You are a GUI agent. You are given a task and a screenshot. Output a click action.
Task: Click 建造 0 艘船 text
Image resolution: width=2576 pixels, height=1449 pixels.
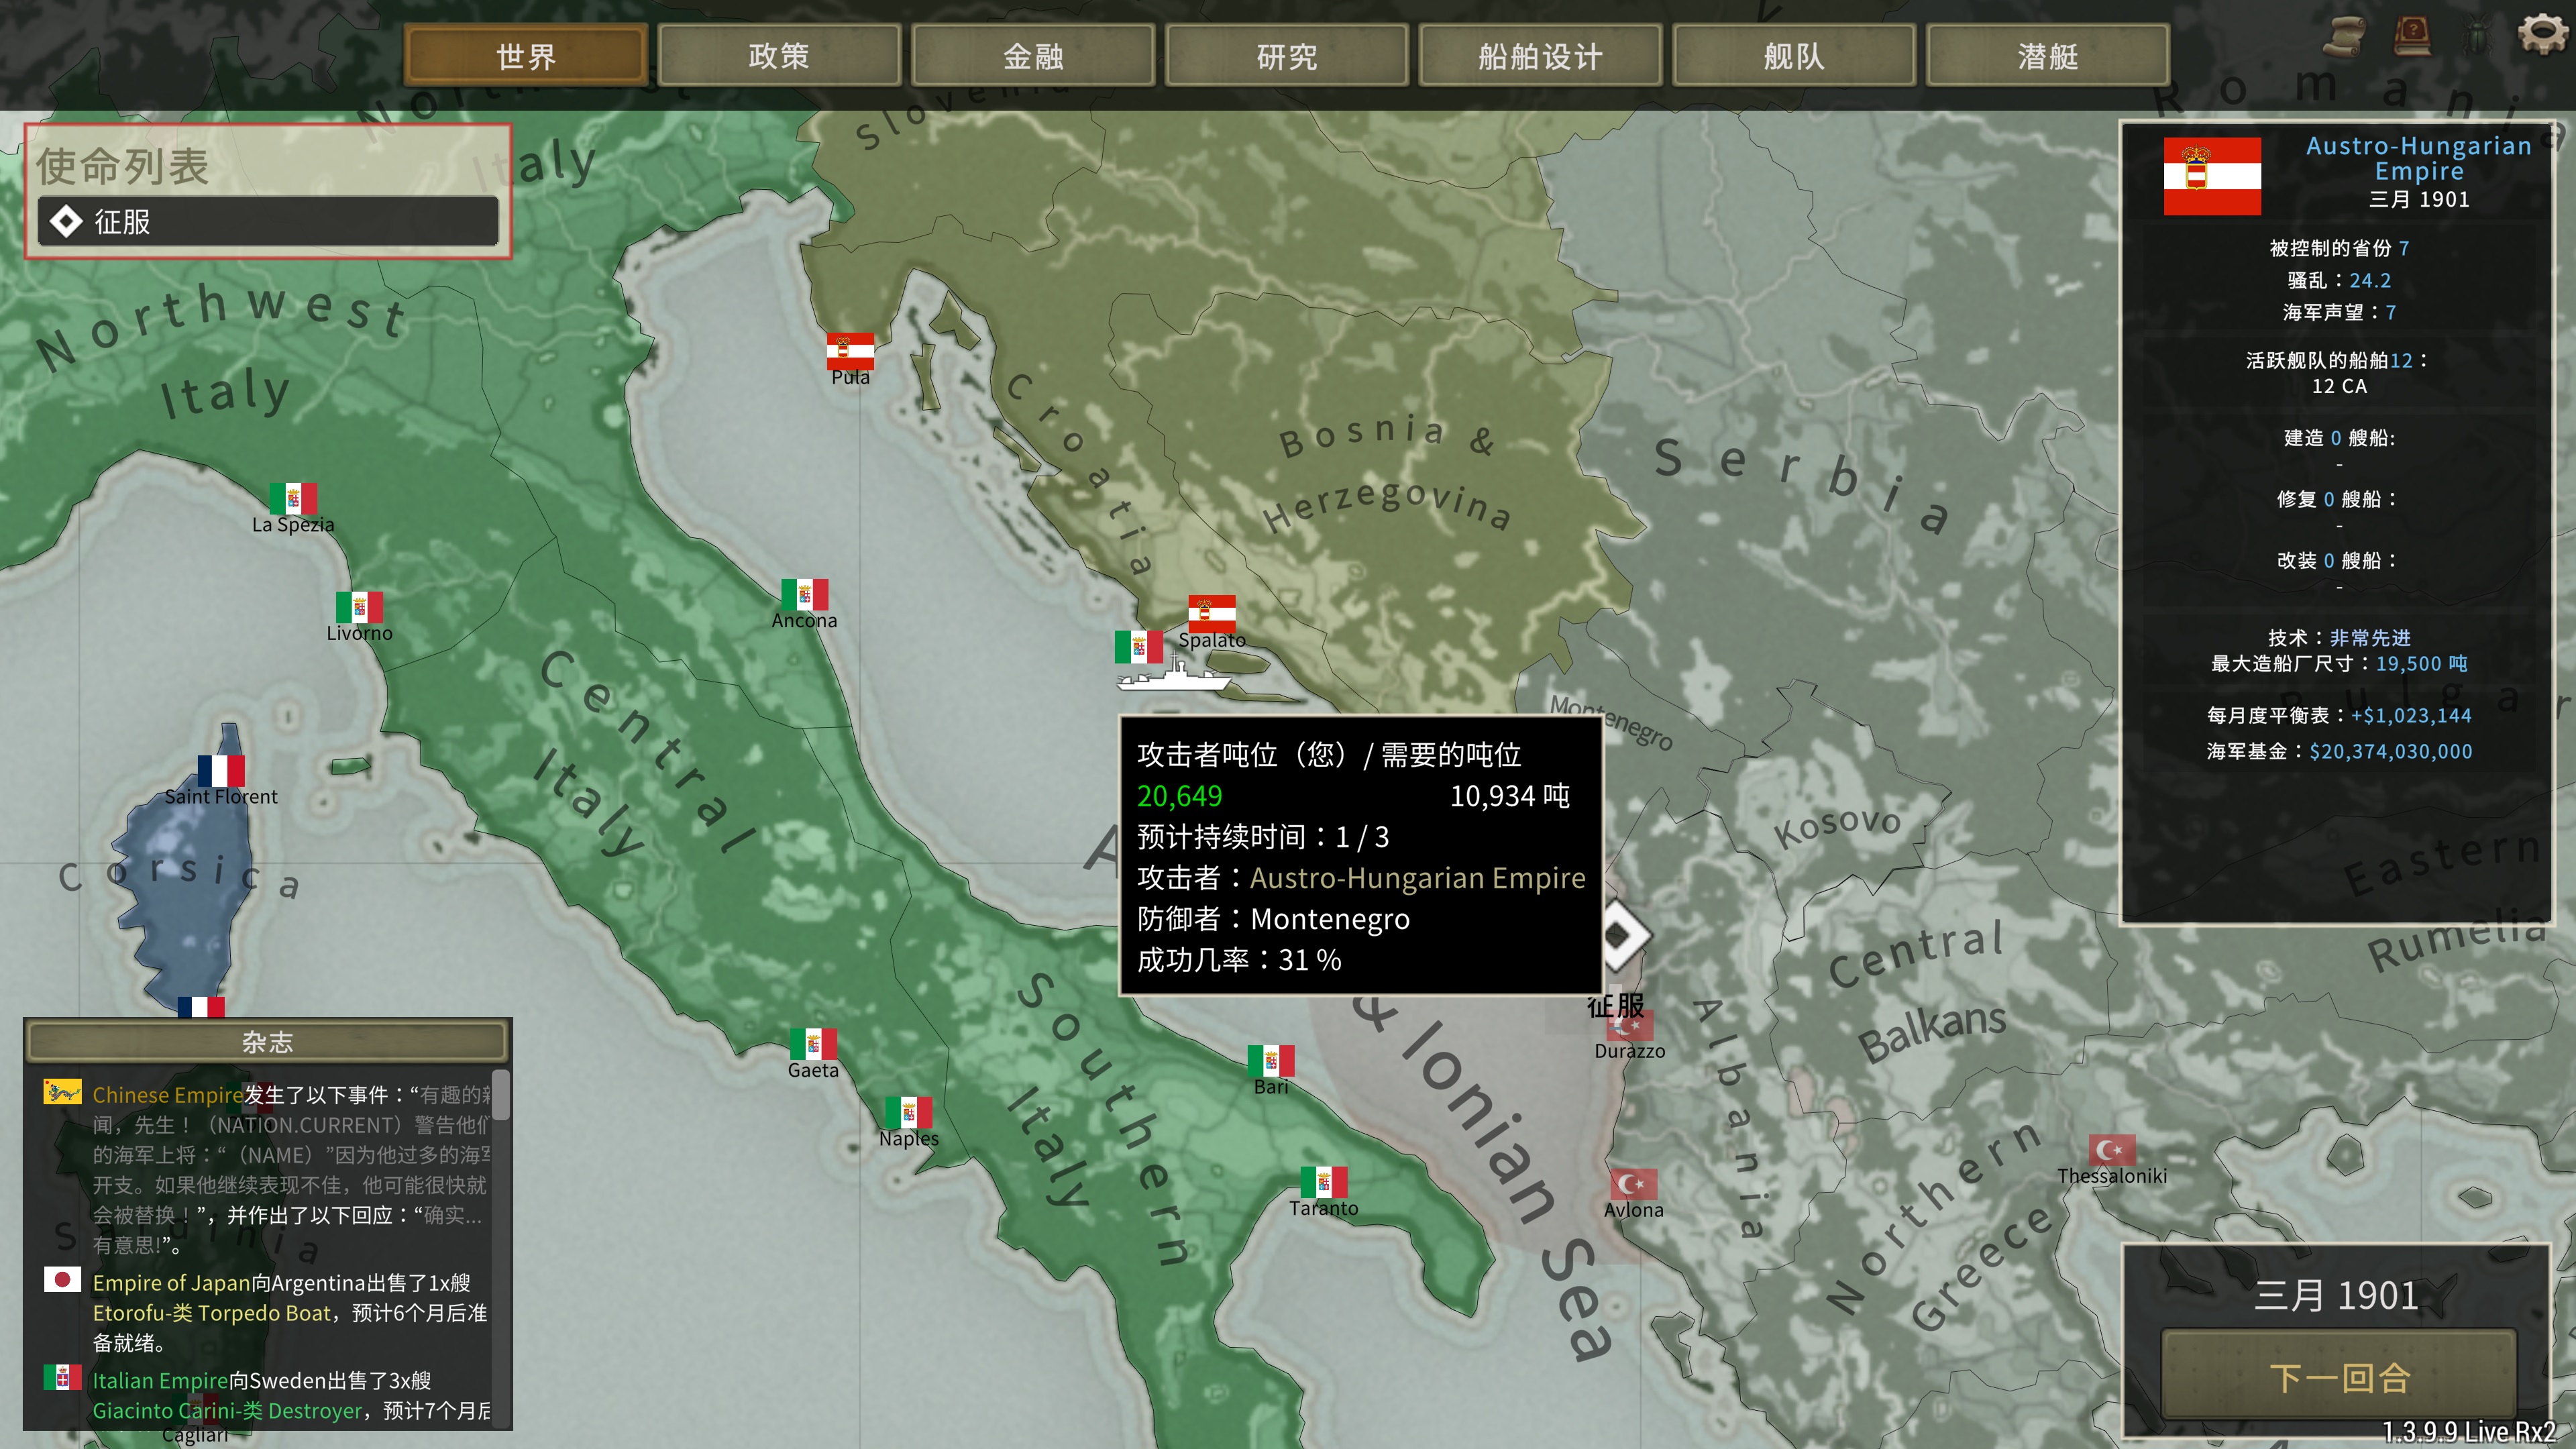click(2339, 438)
